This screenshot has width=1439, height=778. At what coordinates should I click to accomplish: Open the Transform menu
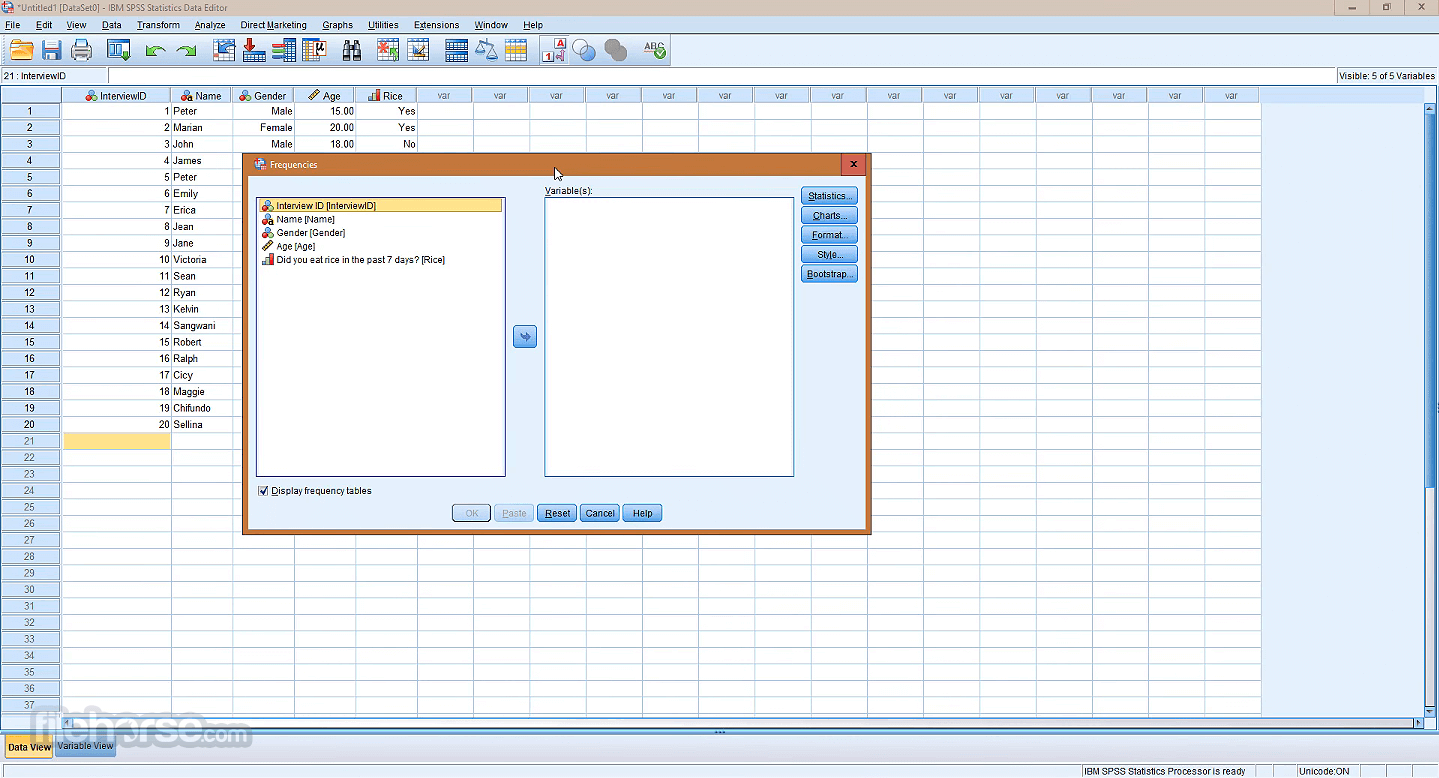point(158,25)
